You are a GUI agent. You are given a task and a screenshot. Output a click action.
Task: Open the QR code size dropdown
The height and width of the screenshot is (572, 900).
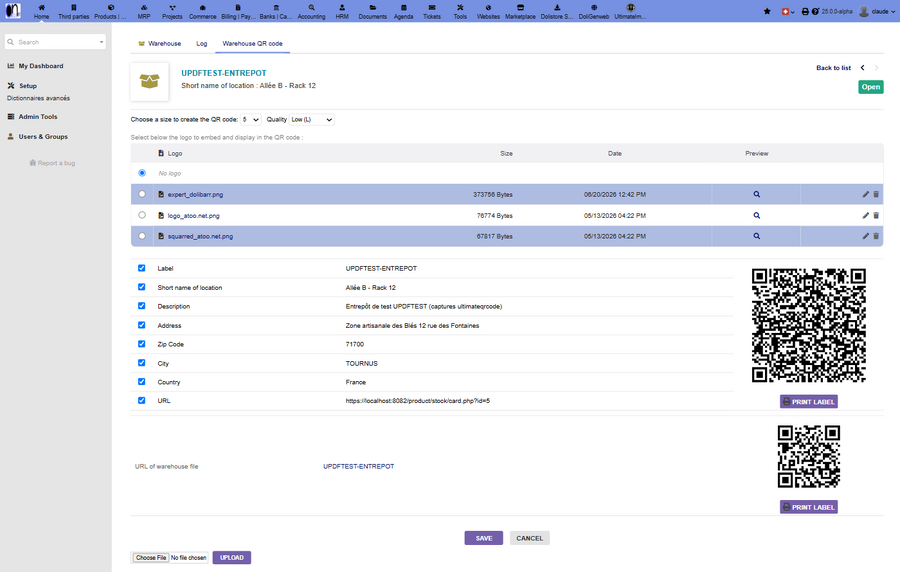pyautogui.click(x=250, y=119)
